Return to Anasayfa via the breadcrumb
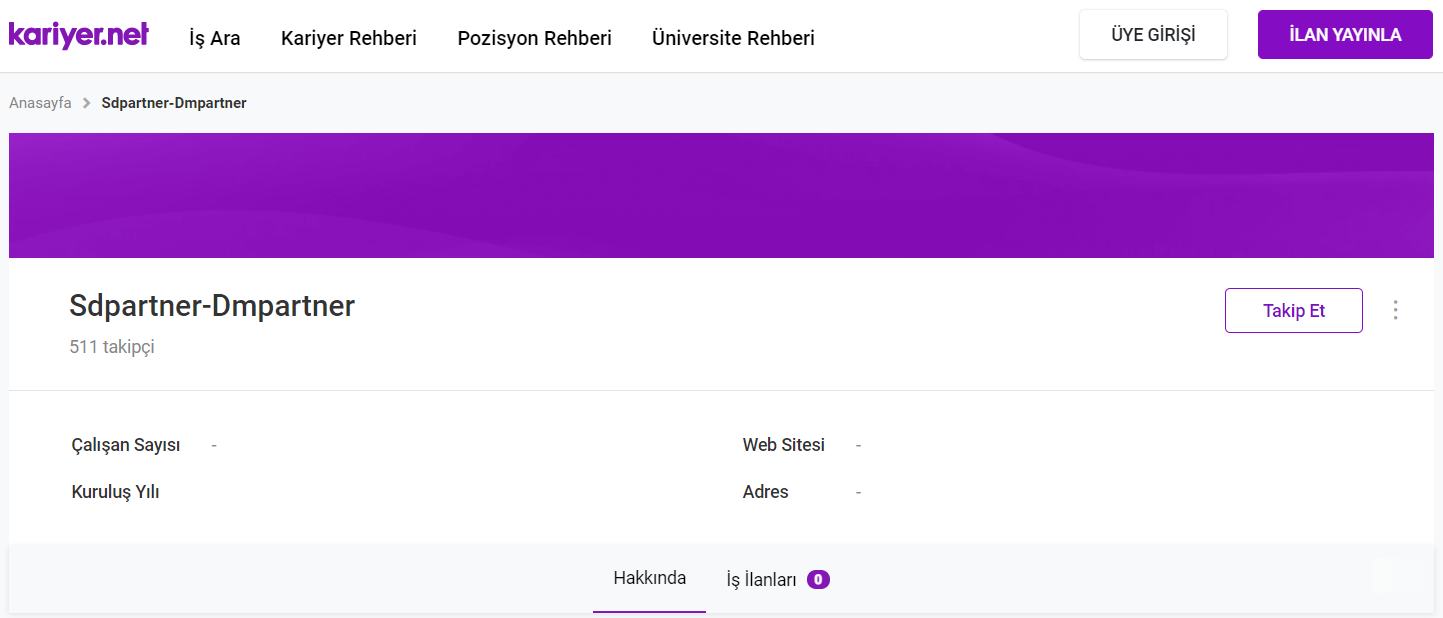1443x618 pixels. coord(40,103)
